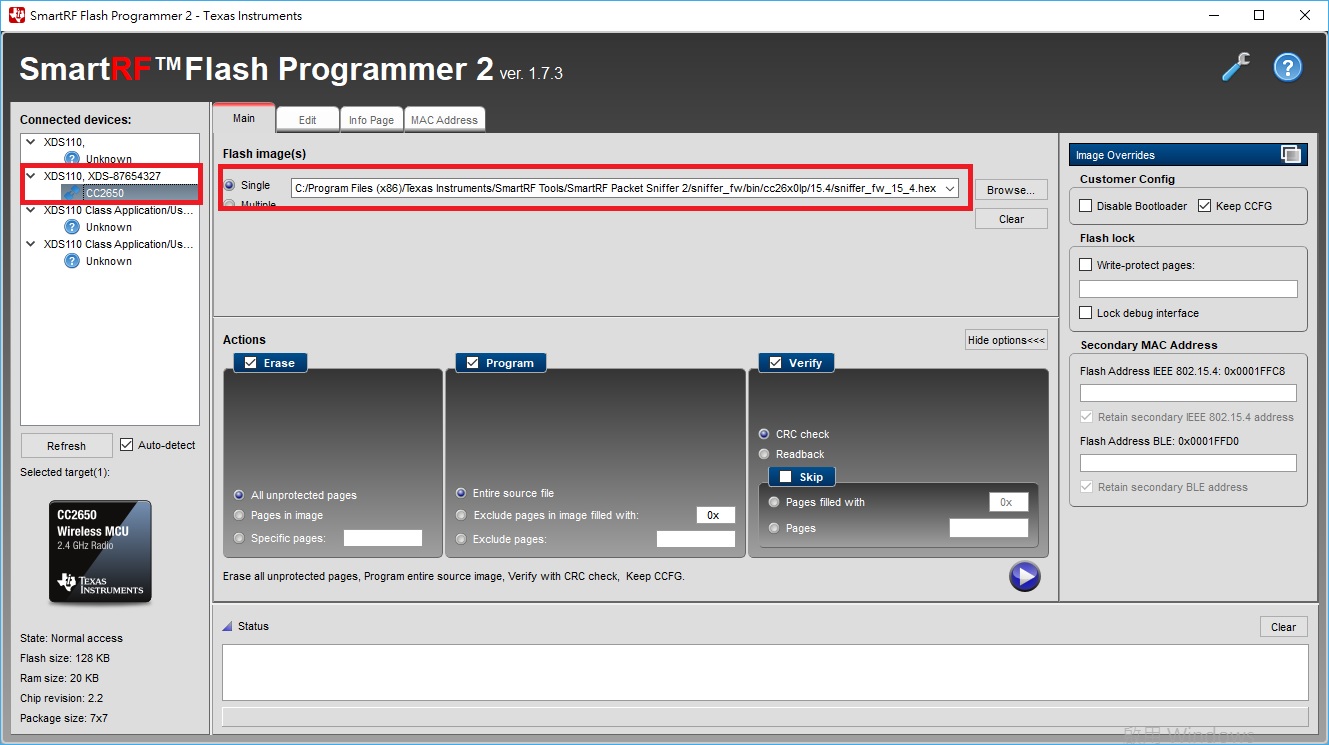Open the help question mark icon
The width and height of the screenshot is (1329, 745).
pyautogui.click(x=1287, y=66)
